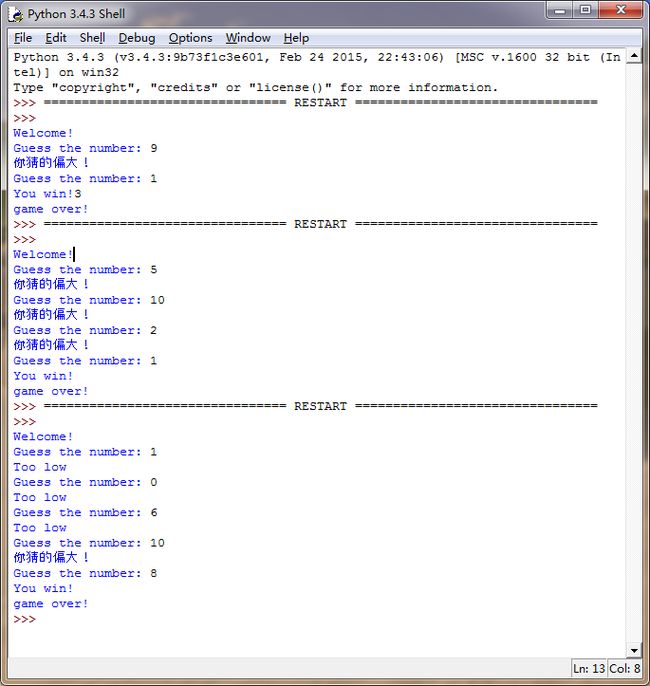650x686 pixels.
Task: Click 'Guess the number: 5' line
Action: click(85, 270)
